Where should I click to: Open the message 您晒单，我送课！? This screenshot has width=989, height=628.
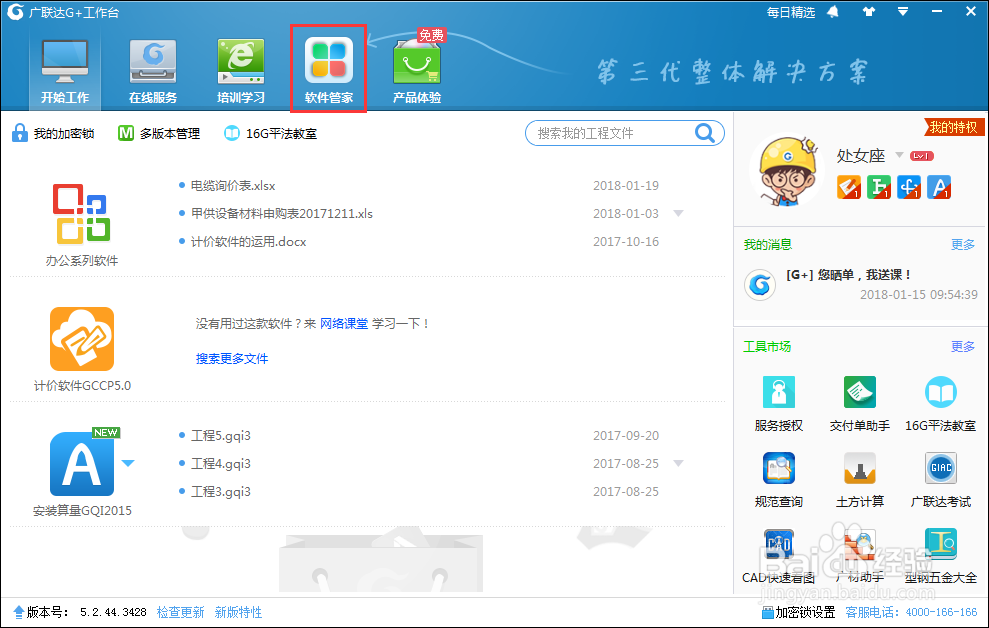(849, 275)
